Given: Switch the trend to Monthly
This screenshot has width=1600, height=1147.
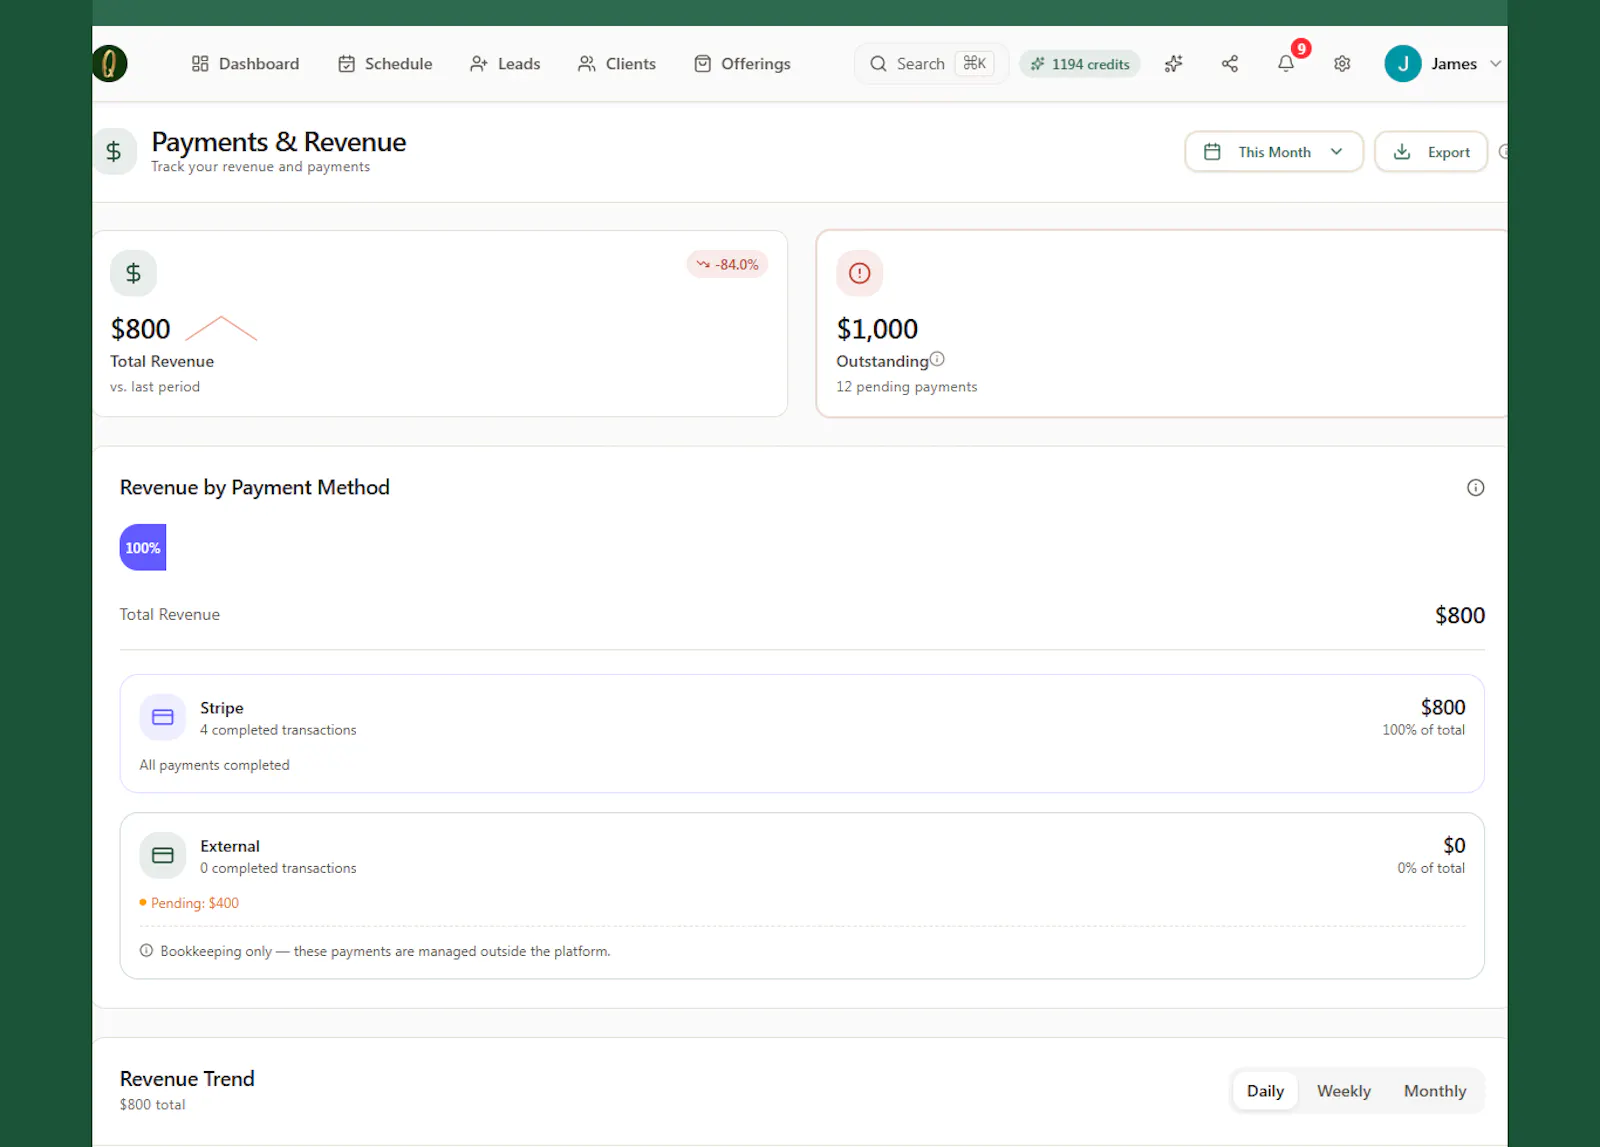Looking at the screenshot, I should (1435, 1091).
